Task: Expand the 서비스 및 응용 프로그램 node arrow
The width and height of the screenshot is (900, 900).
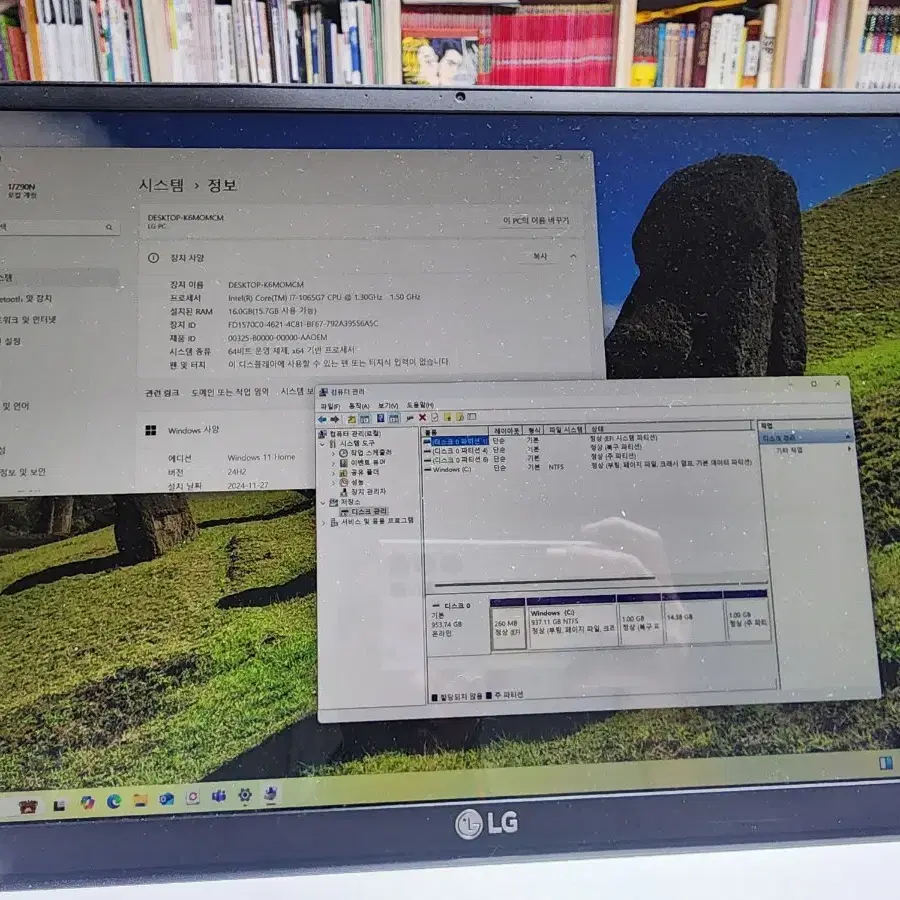Action: [324, 523]
